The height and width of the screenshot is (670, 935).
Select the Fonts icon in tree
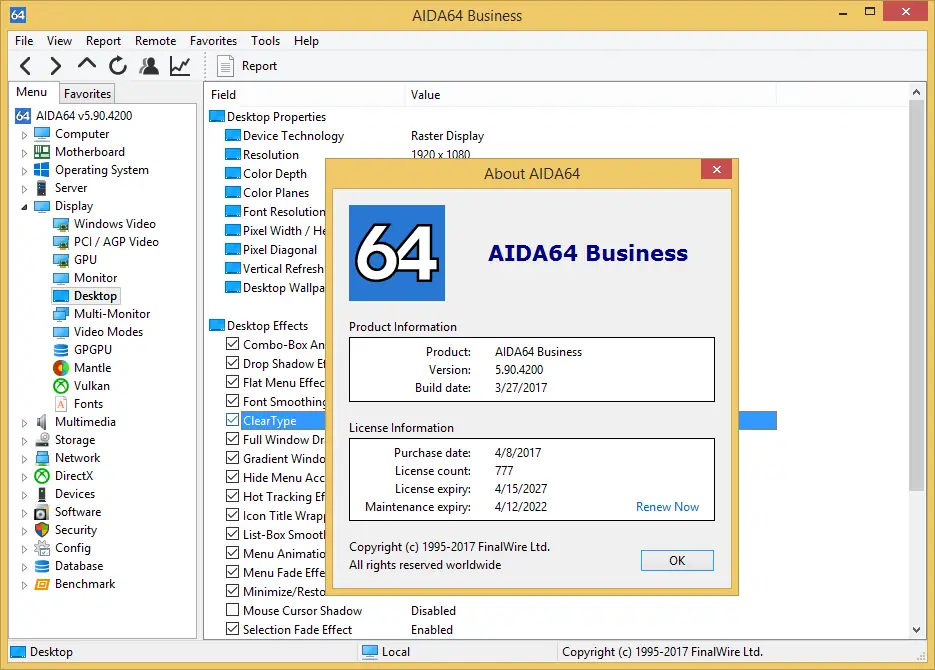pyautogui.click(x=61, y=404)
